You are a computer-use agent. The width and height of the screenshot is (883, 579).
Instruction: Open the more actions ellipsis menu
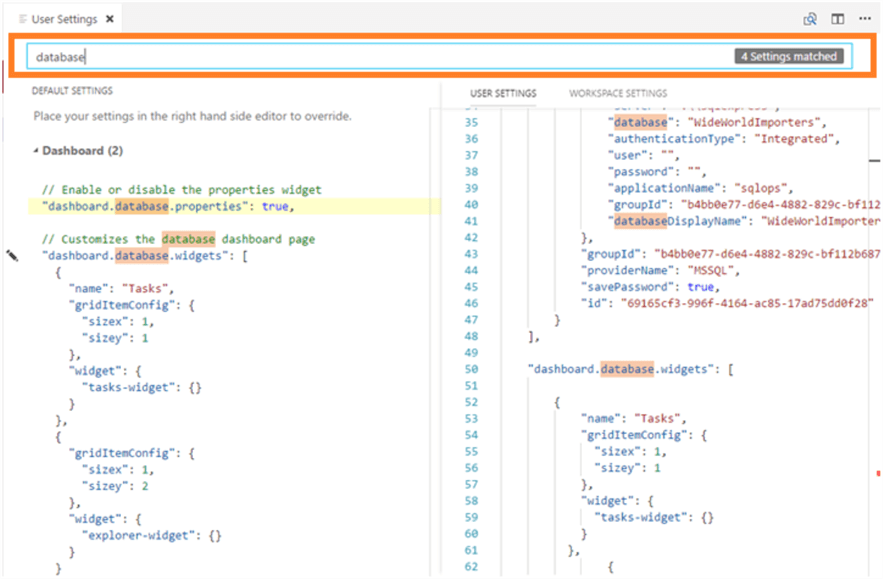pyautogui.click(x=864, y=19)
